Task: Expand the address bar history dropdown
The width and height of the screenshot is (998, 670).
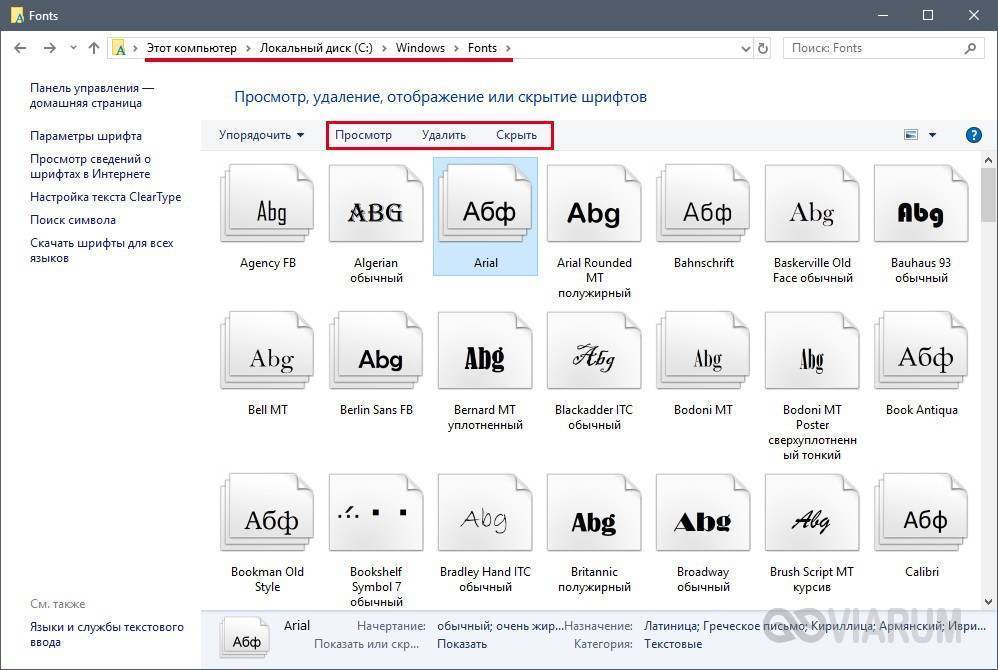Action: pos(745,48)
